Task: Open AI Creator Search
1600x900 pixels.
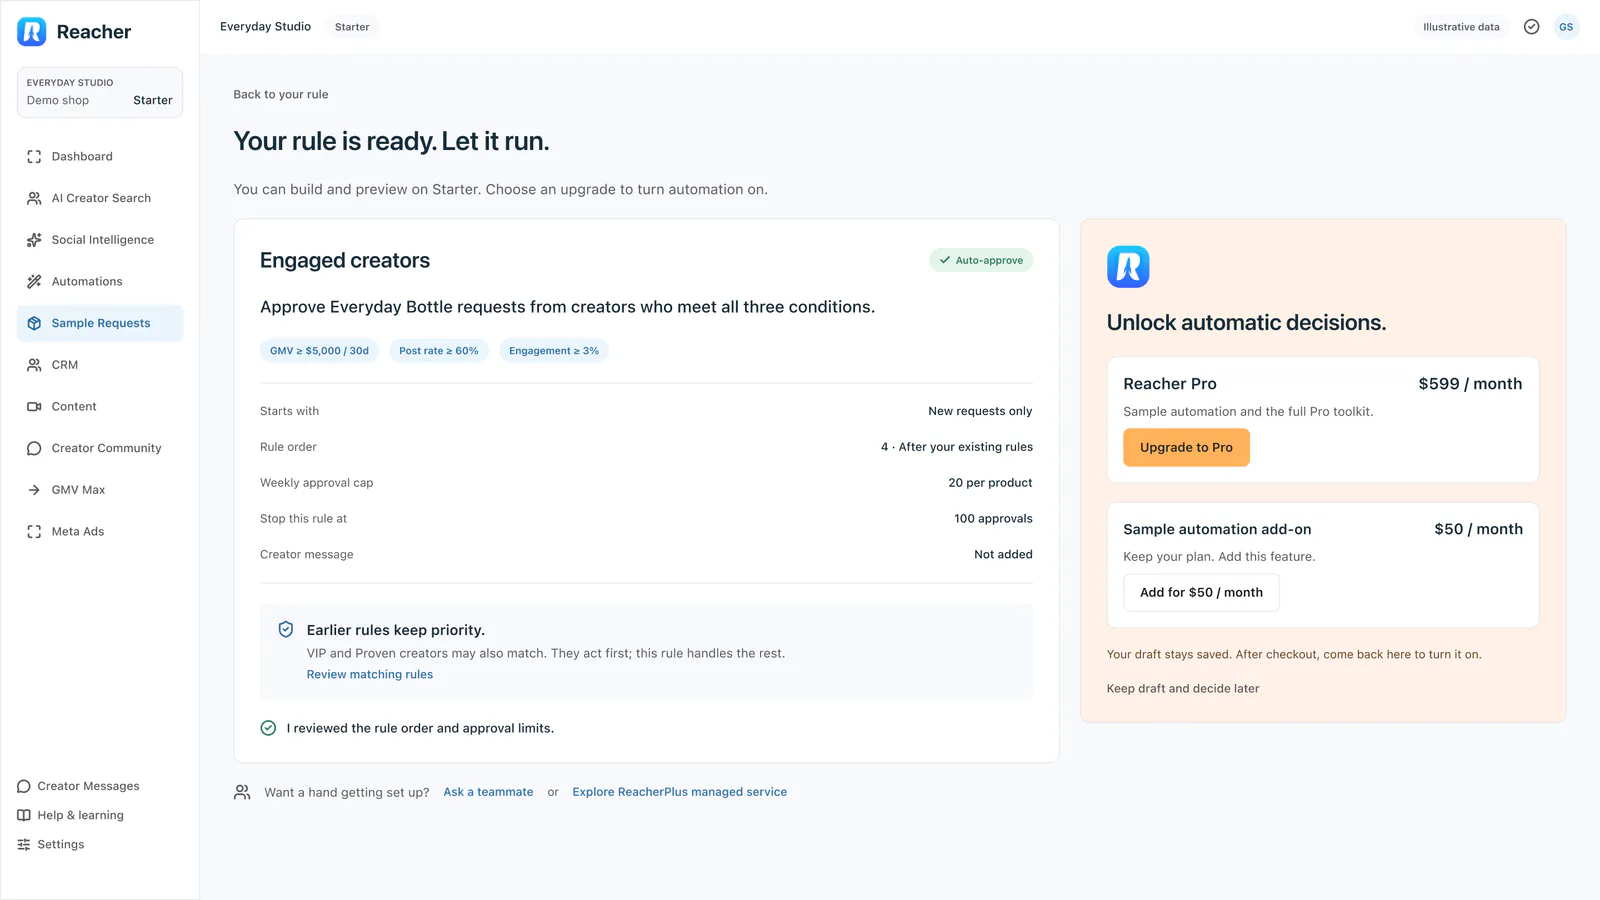Action: click(100, 198)
